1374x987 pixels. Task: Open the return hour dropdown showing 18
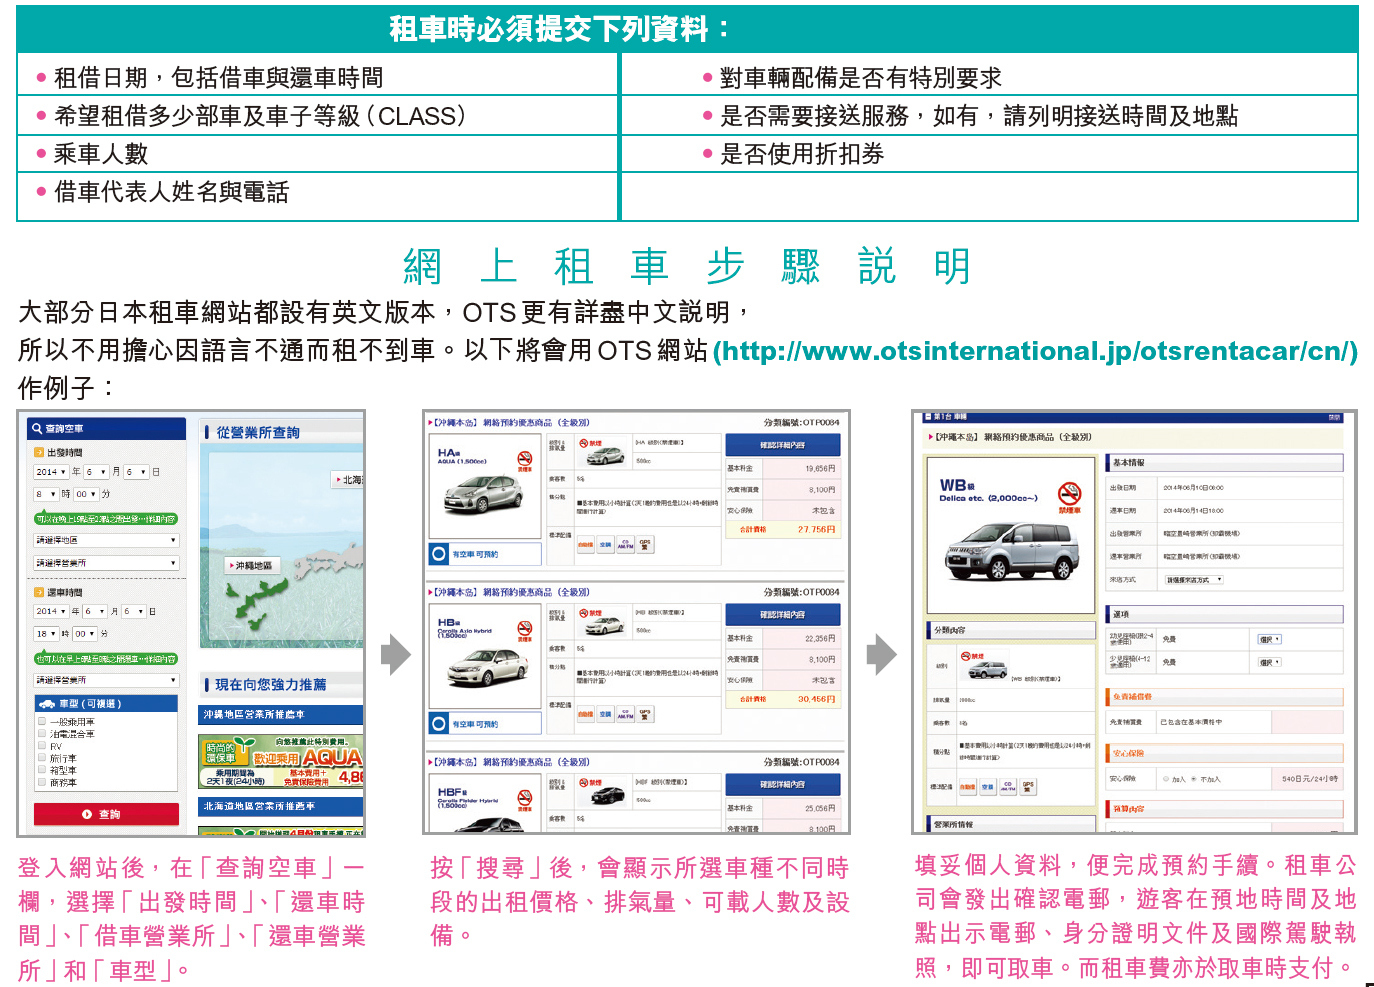click(x=46, y=634)
